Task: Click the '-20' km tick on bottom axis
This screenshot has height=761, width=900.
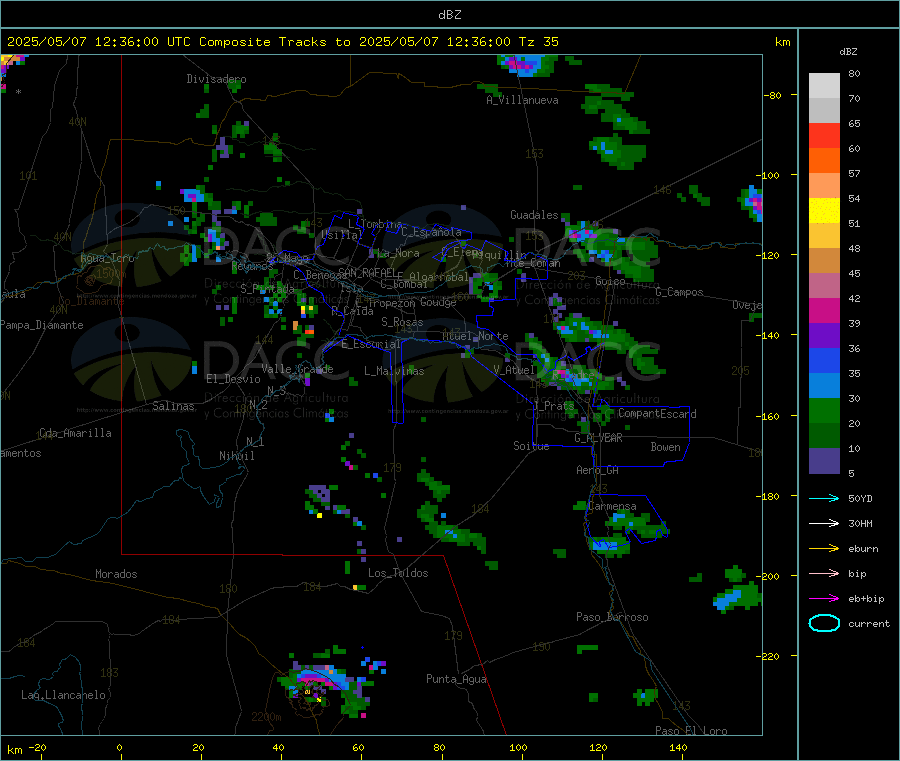Action: (37, 747)
